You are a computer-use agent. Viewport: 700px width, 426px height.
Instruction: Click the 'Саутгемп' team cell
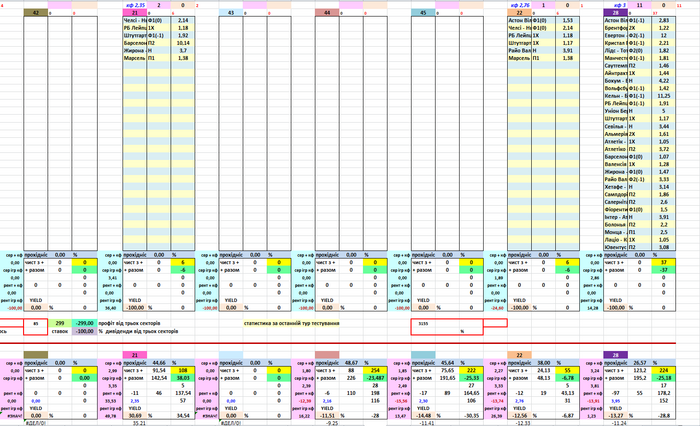pos(616,66)
